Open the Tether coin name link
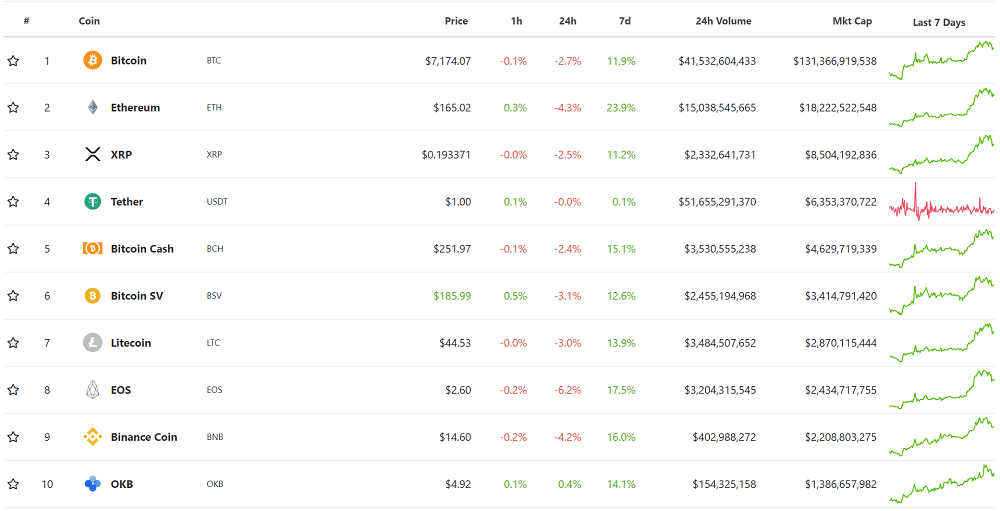Viewport: 1000px width, 511px height. pyautogui.click(x=127, y=202)
